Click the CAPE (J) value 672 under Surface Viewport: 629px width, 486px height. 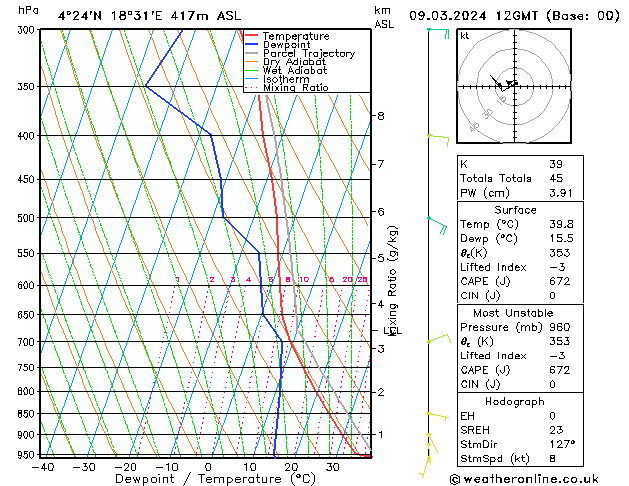click(x=557, y=283)
